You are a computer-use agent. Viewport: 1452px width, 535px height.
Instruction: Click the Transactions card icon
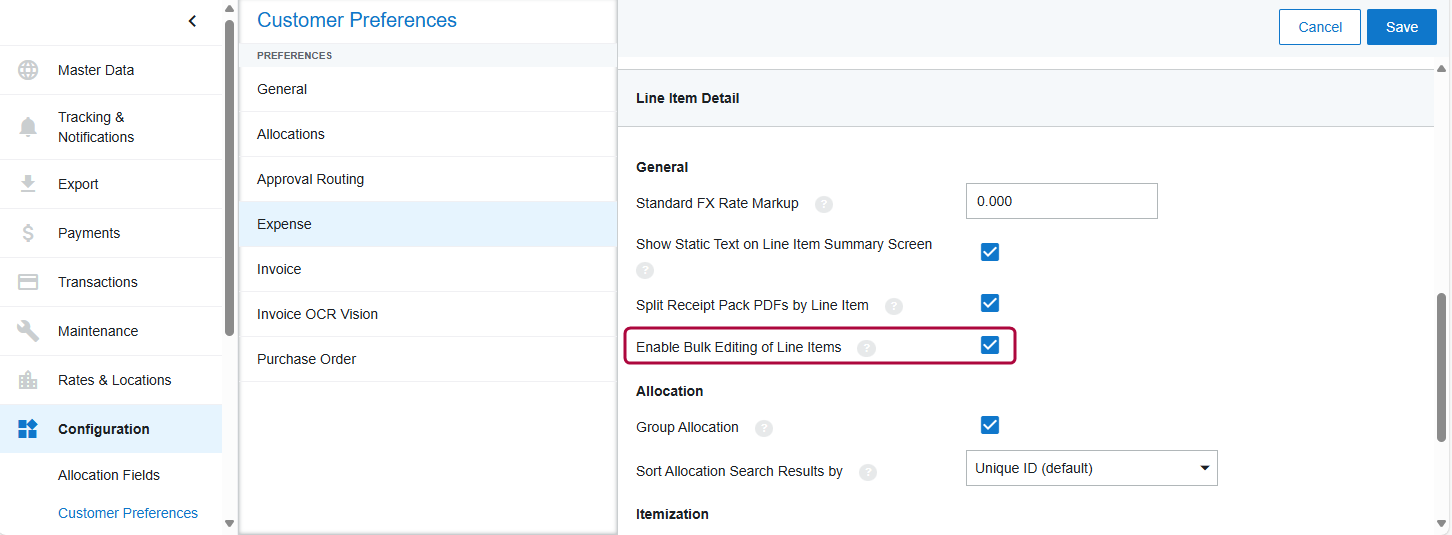(x=28, y=282)
